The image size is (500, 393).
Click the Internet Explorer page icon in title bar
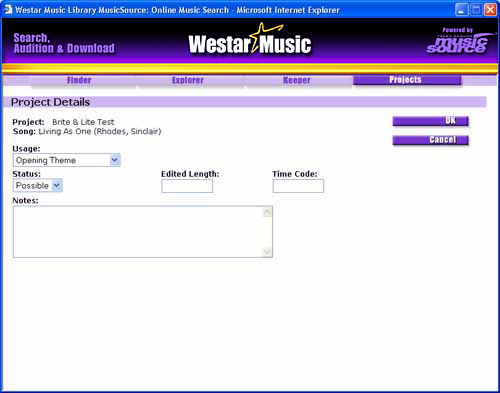click(x=8, y=10)
